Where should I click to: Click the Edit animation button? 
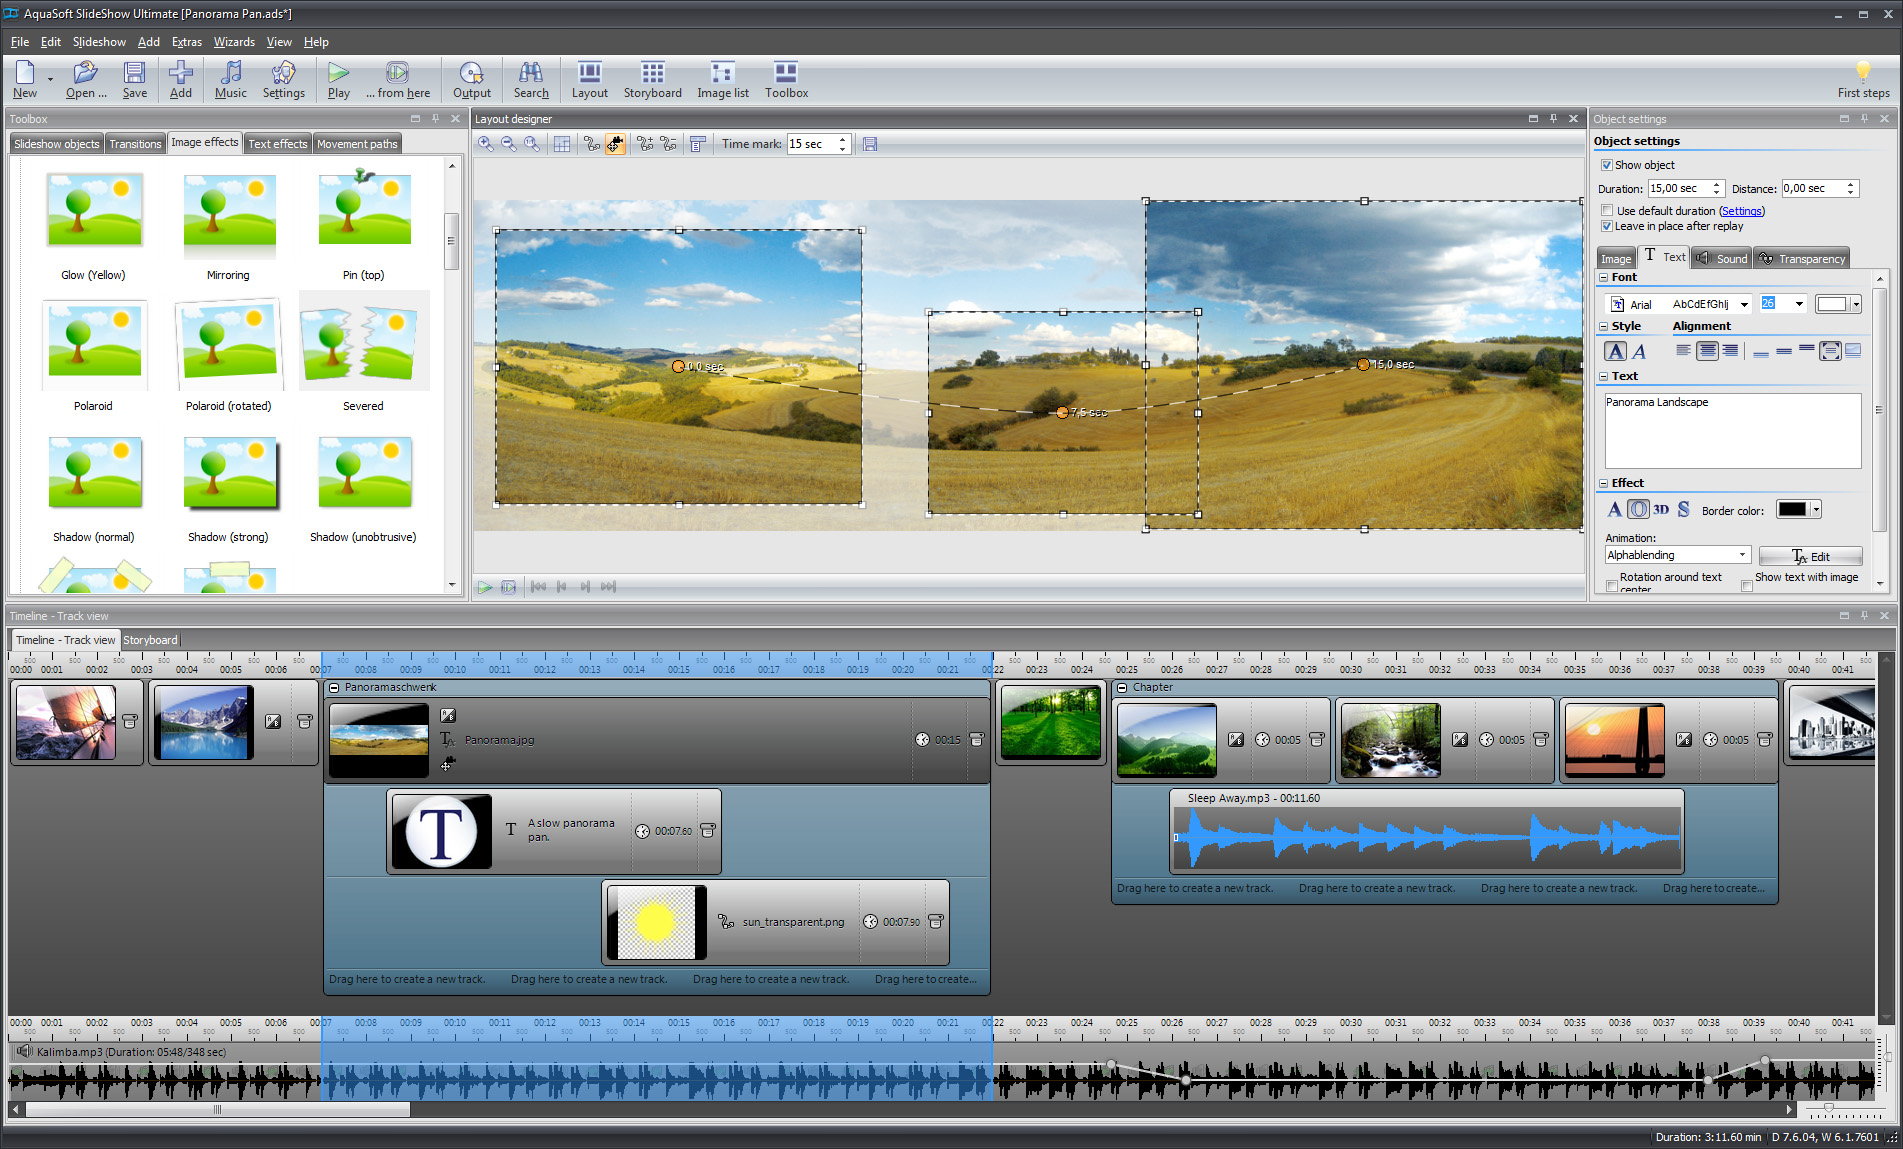click(x=1810, y=557)
